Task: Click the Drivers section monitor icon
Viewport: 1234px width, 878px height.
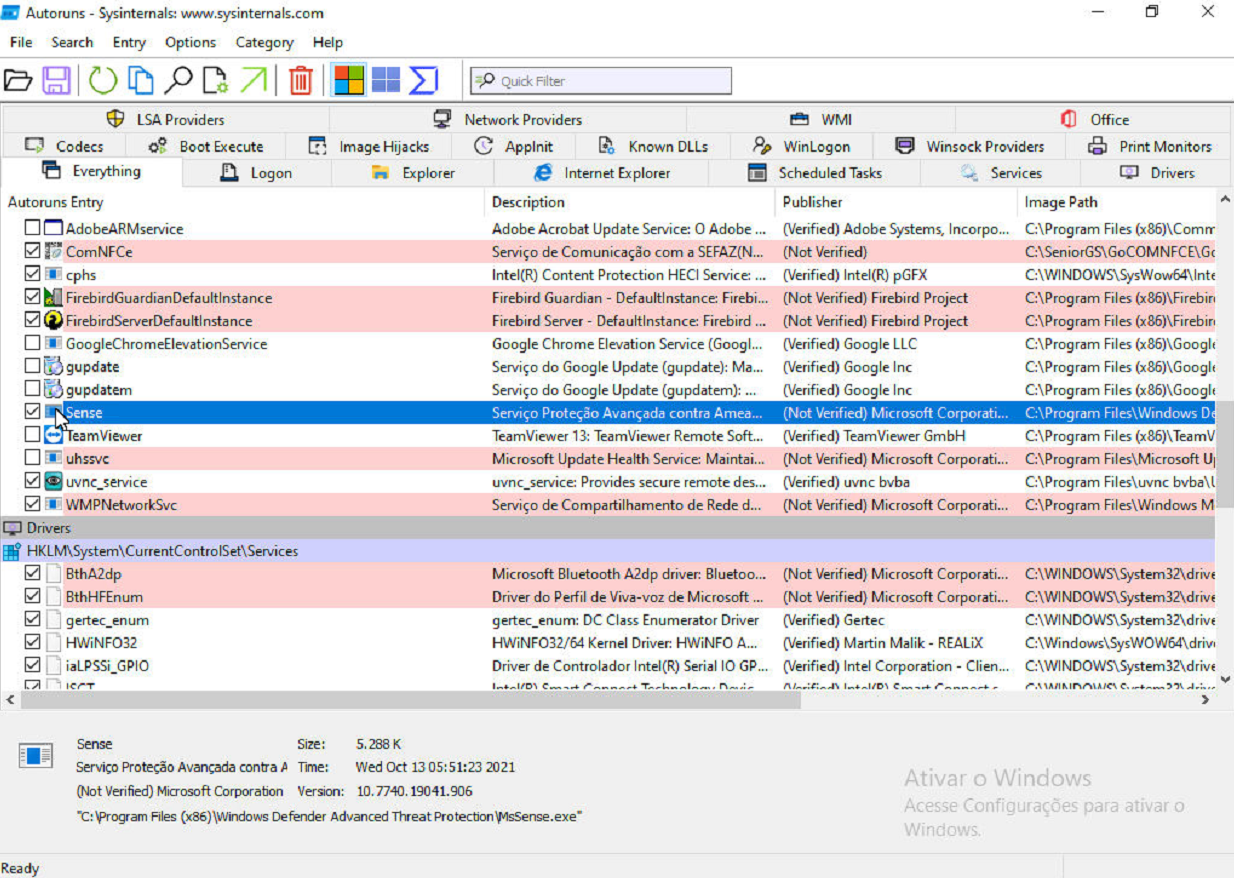Action: coord(12,528)
